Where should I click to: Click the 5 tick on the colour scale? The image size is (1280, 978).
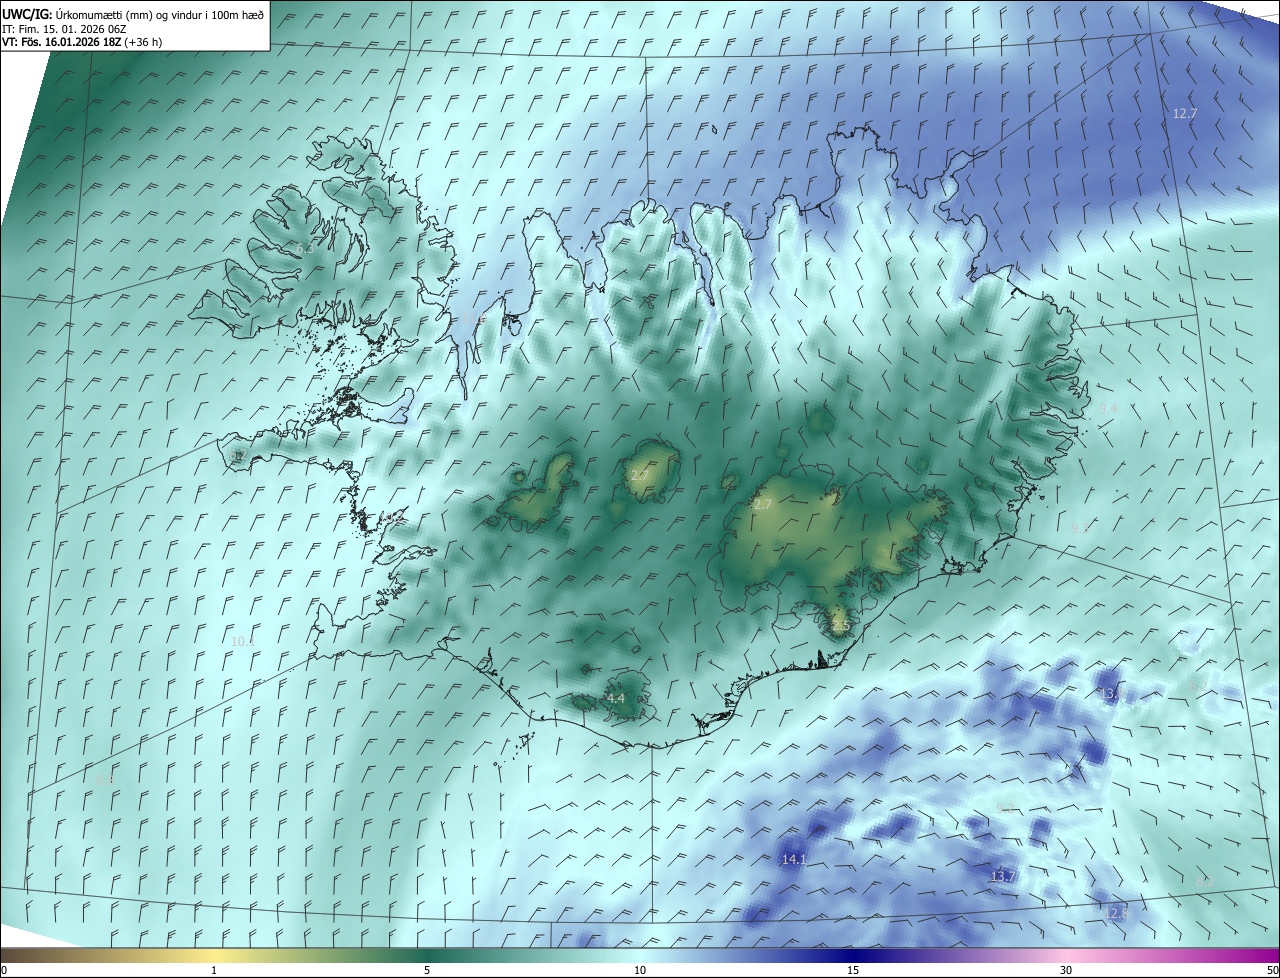[x=427, y=970]
